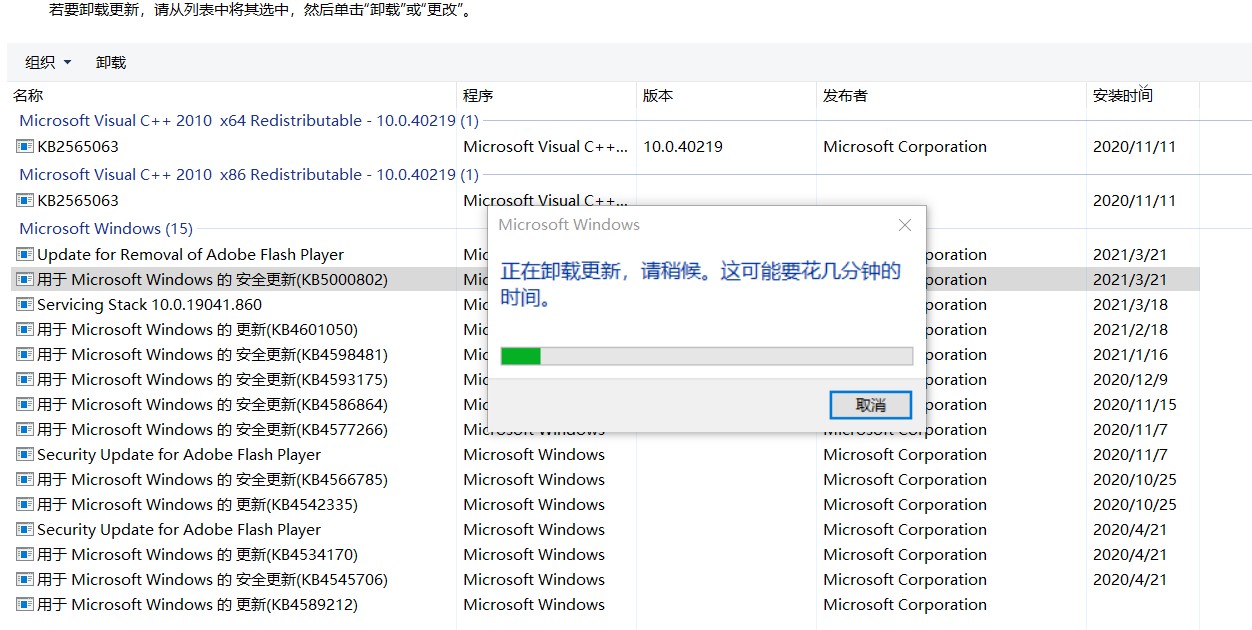Sort by the 版本 column header
The height and width of the screenshot is (630, 1252).
click(658, 96)
